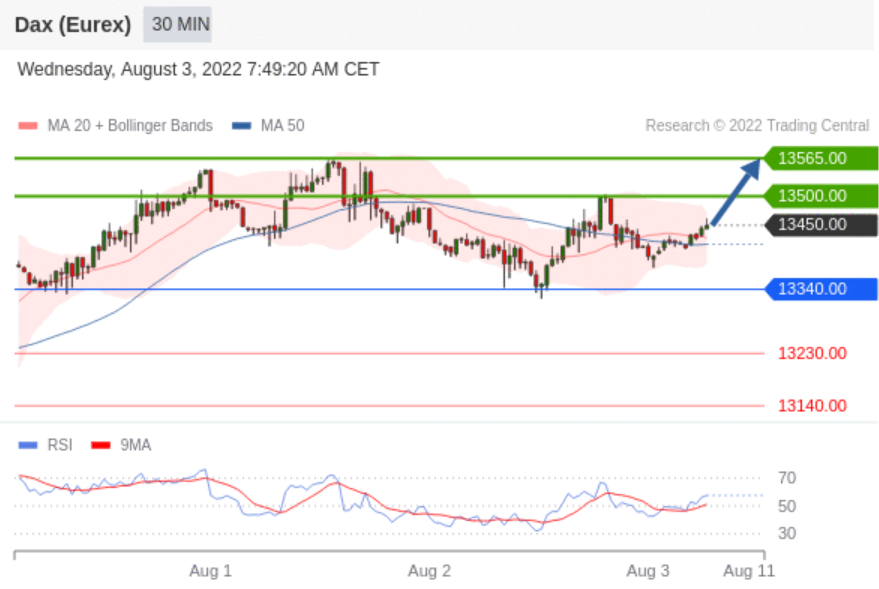Click the 'Aug 1' axis date
The width and height of the screenshot is (879, 589).
click(210, 571)
